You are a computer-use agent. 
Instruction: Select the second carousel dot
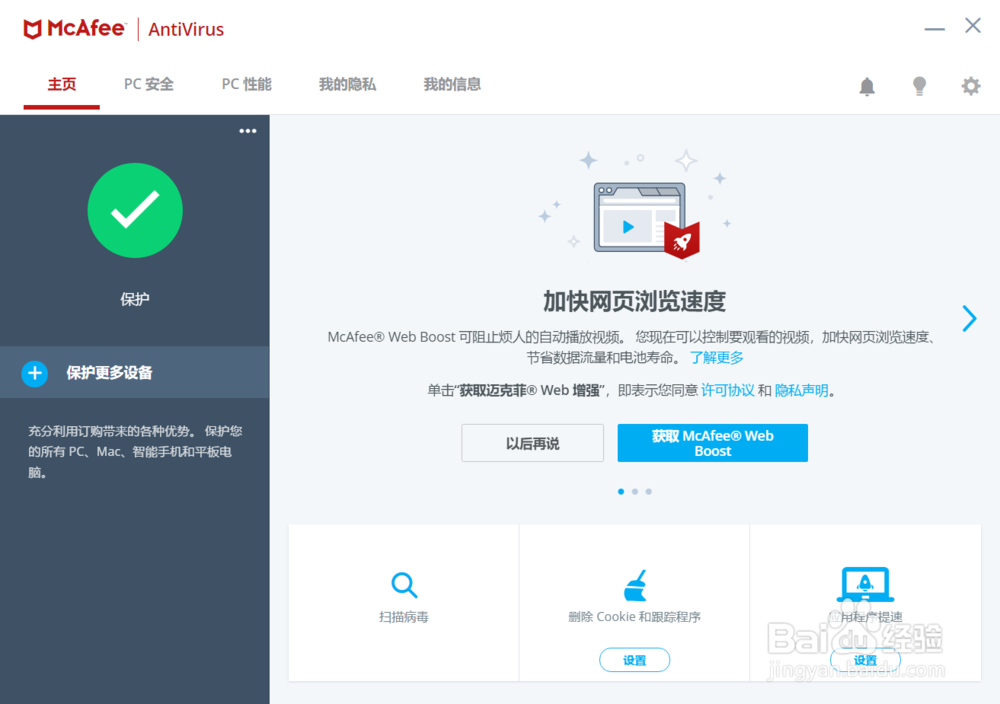tap(635, 492)
